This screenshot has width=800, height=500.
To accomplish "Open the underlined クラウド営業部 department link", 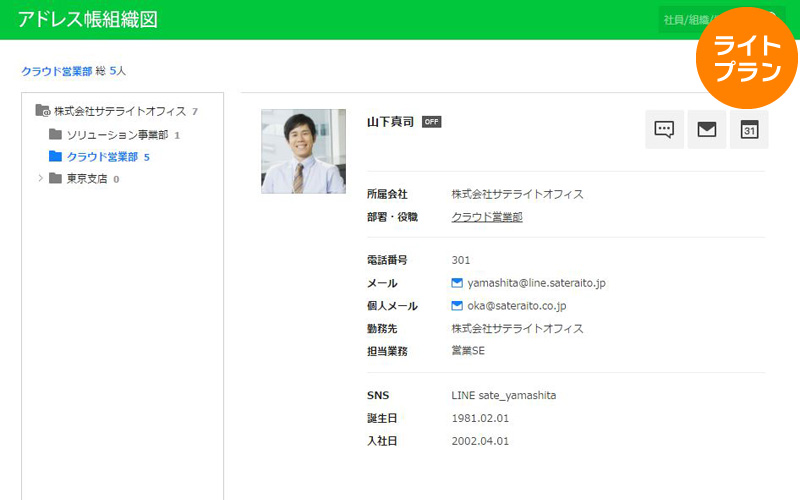I will click(x=486, y=216).
